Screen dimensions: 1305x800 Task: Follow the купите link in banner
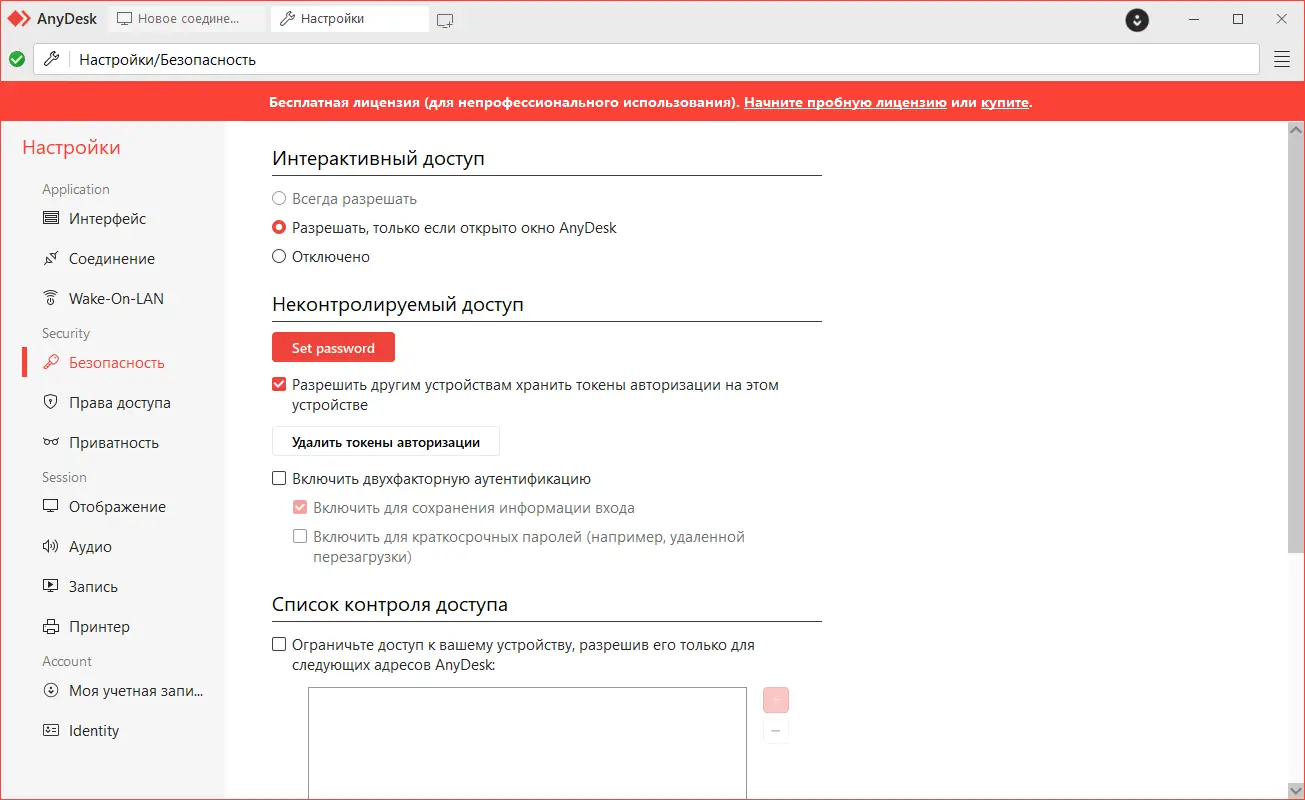[x=1005, y=102]
